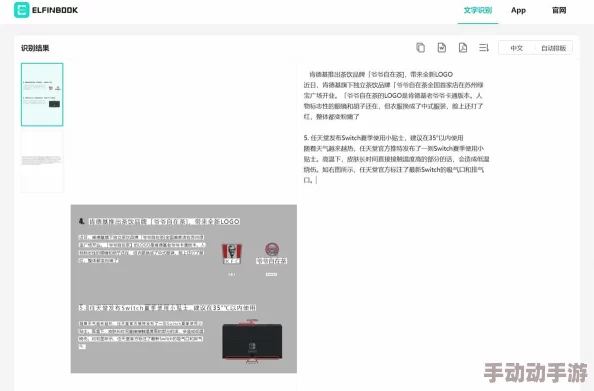Export result as Word document
The width and height of the screenshot is (594, 391).
[x=442, y=48]
